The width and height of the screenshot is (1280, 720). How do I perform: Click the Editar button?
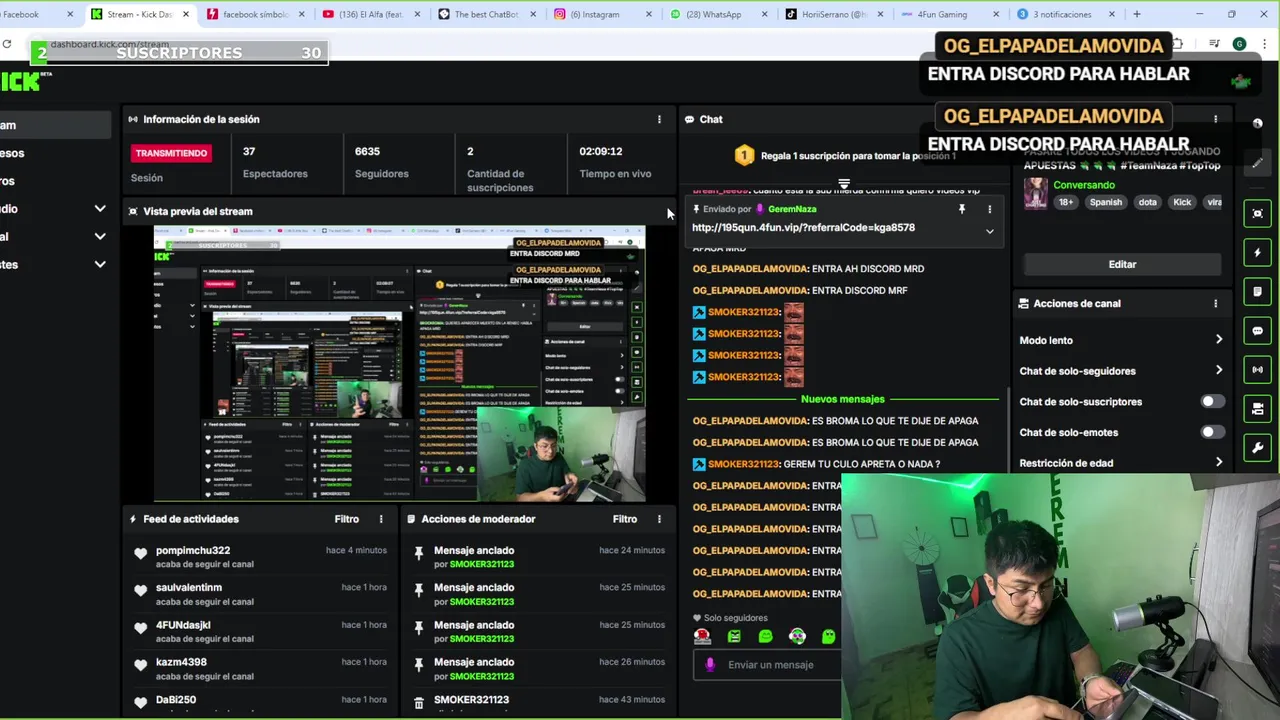(x=1122, y=264)
